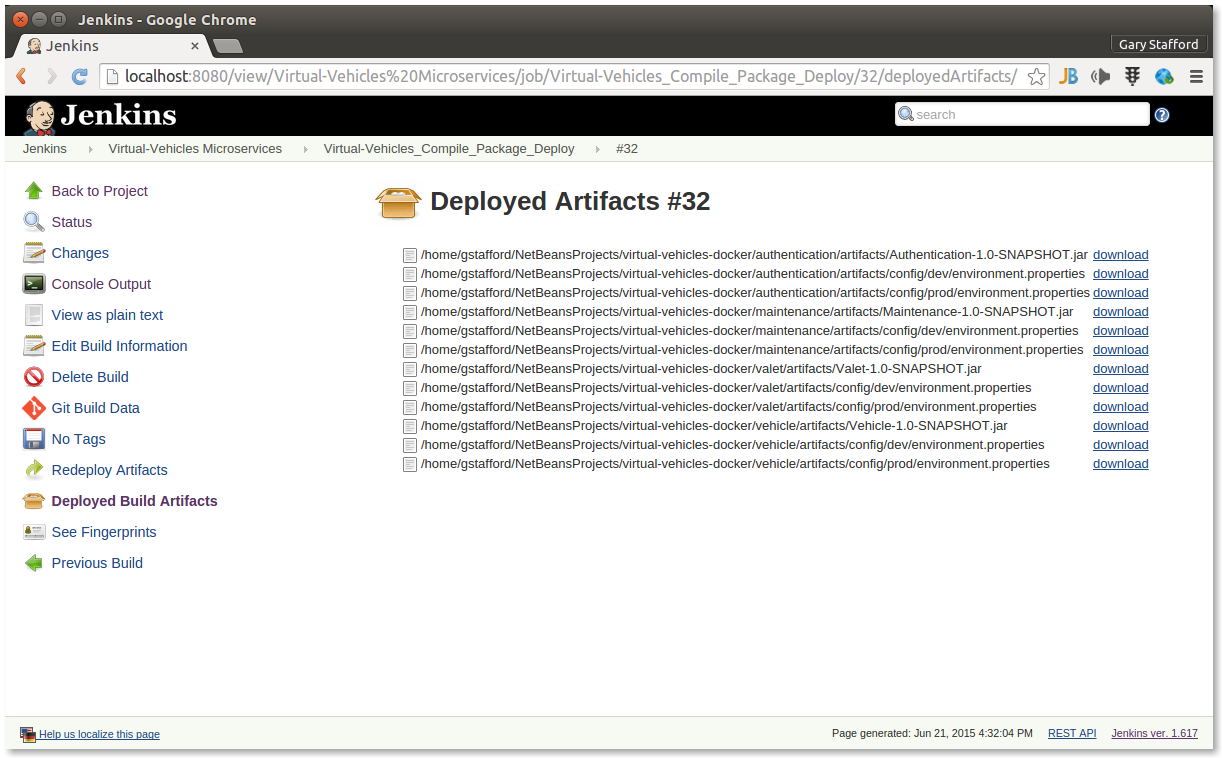This screenshot has height=758, width=1222.
Task: Expand breadcrumb arrow before #32
Action: pos(596,149)
